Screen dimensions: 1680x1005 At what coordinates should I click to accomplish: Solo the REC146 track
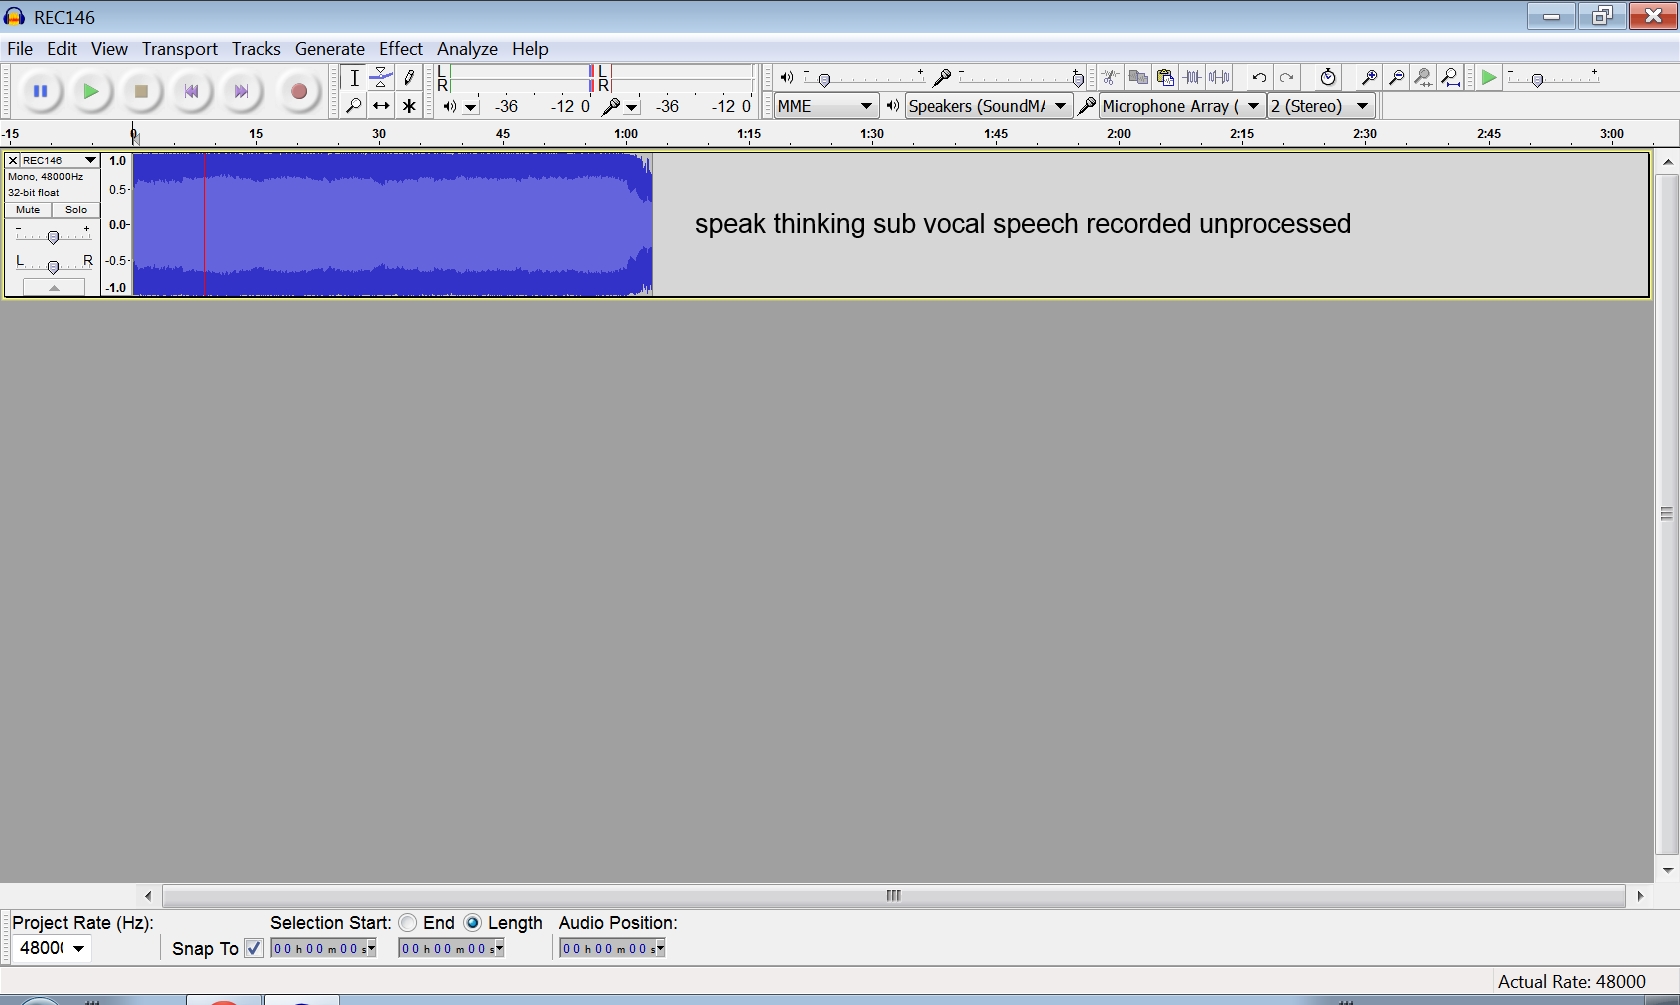(x=76, y=210)
